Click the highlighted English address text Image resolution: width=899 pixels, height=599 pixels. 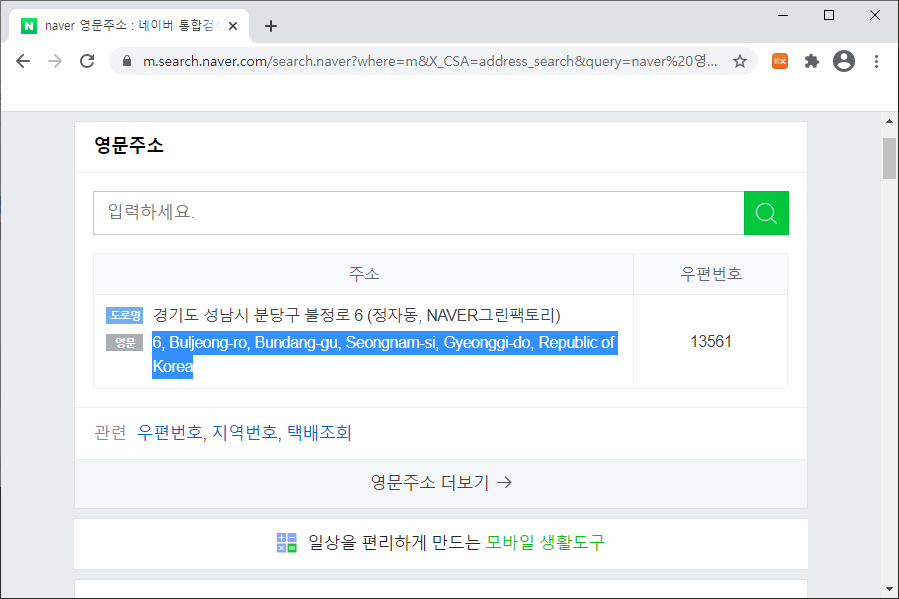pos(384,354)
